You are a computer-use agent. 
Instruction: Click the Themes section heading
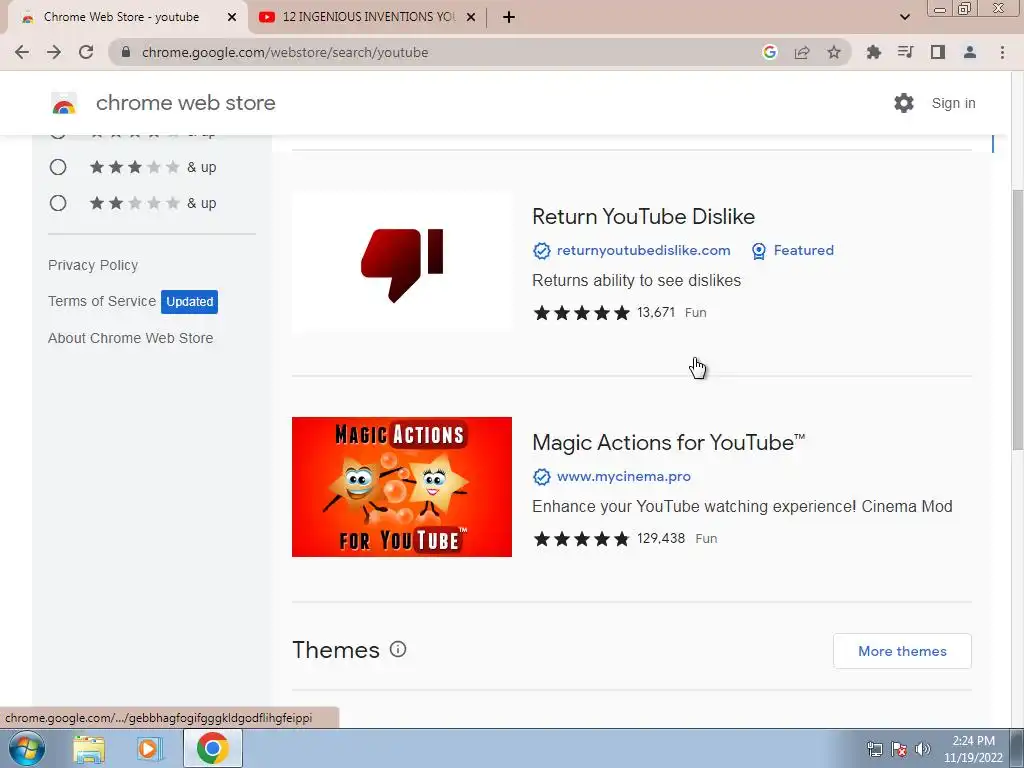click(x=336, y=650)
